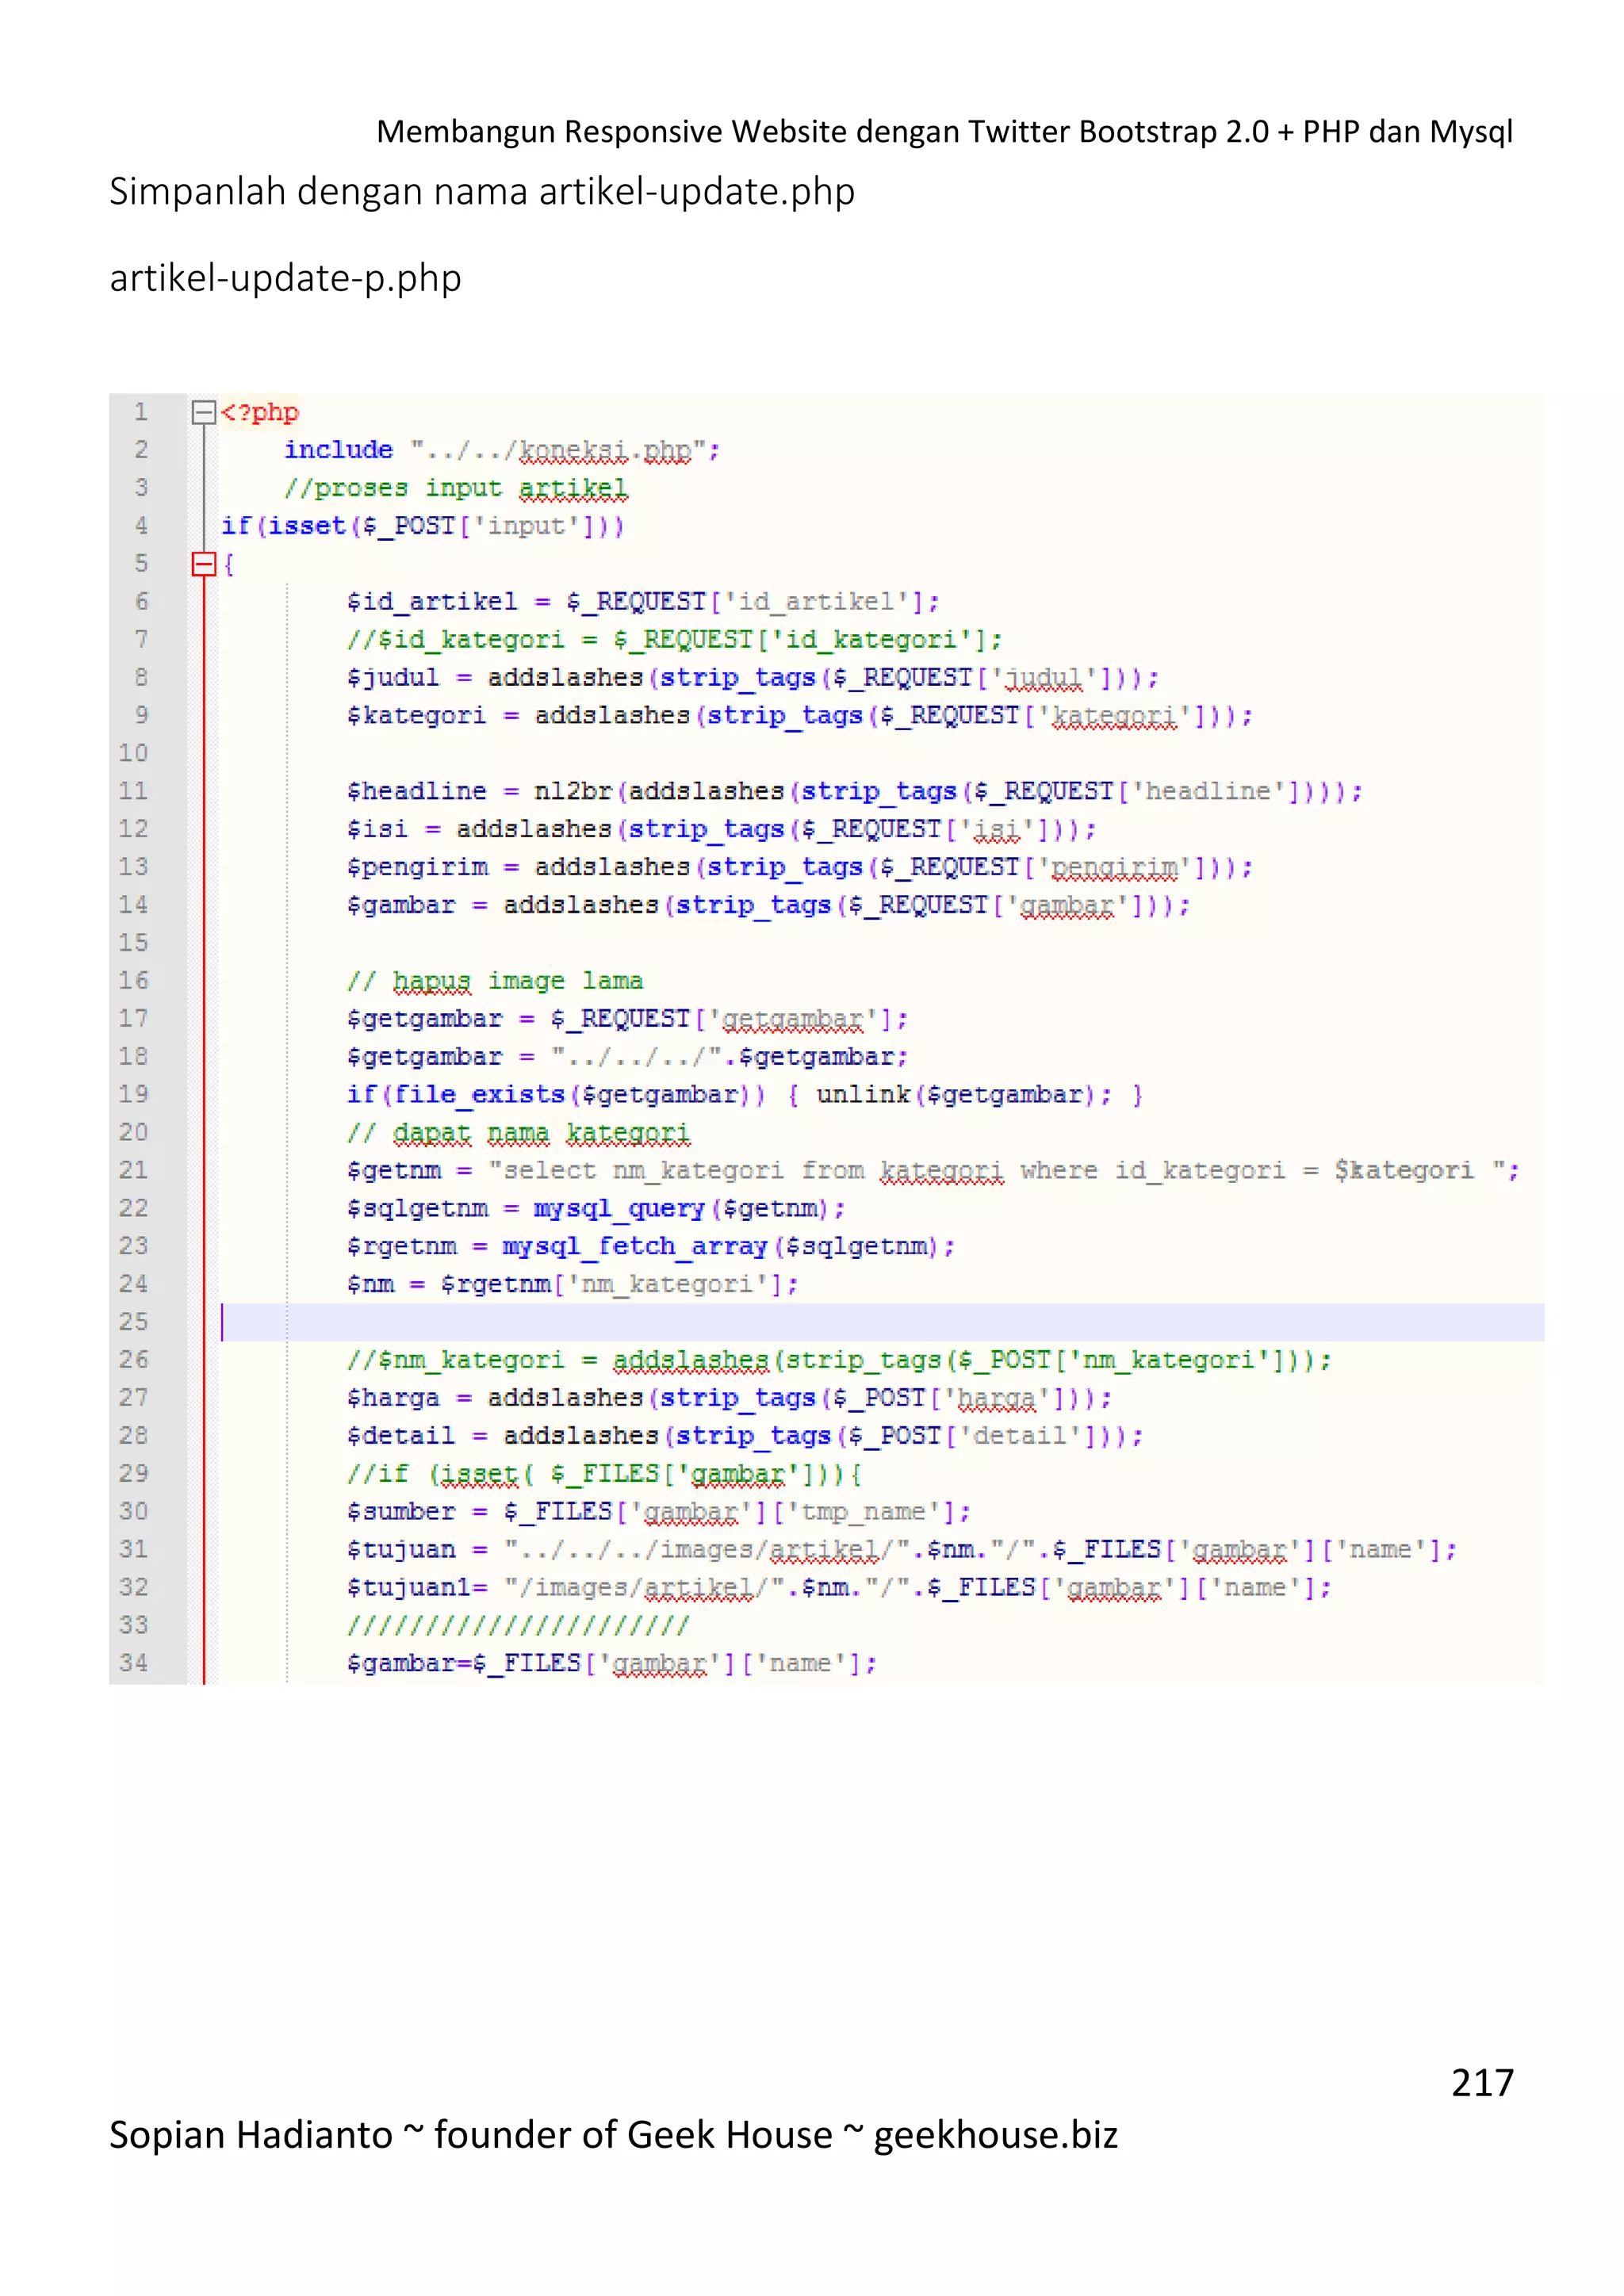Select line number 10 in the gutter
Image resolution: width=1624 pixels, height=2296 pixels.
tap(133, 753)
